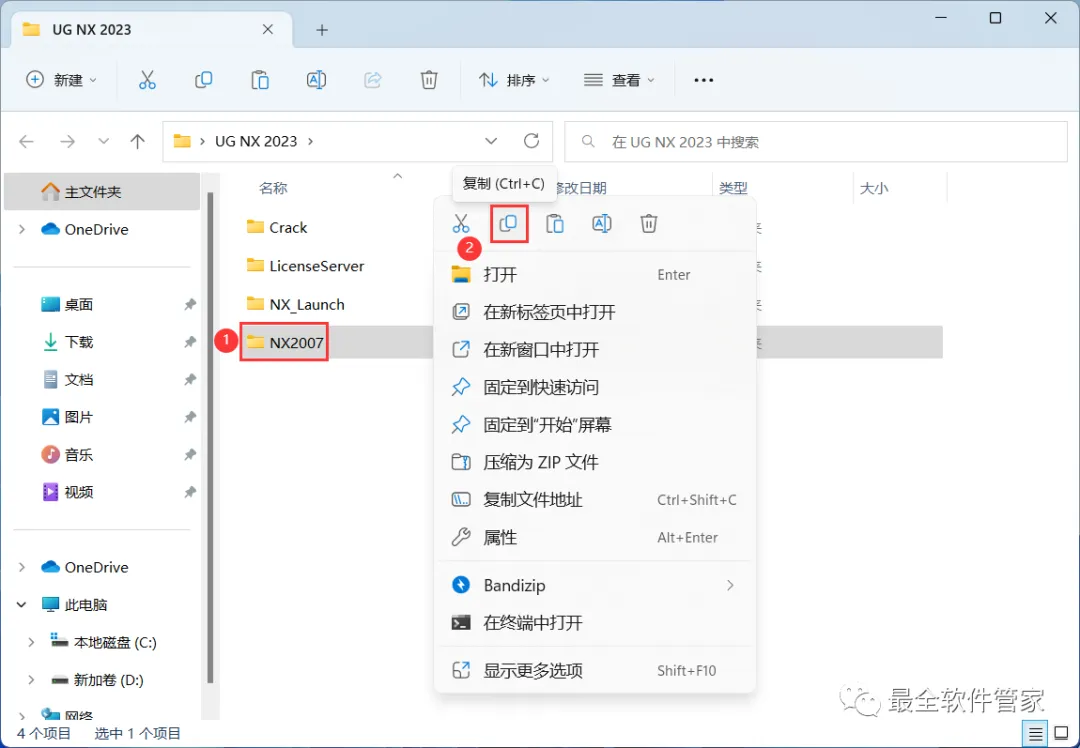Go back with the left arrow button
Screen dimensions: 1080x748
pos(26,141)
